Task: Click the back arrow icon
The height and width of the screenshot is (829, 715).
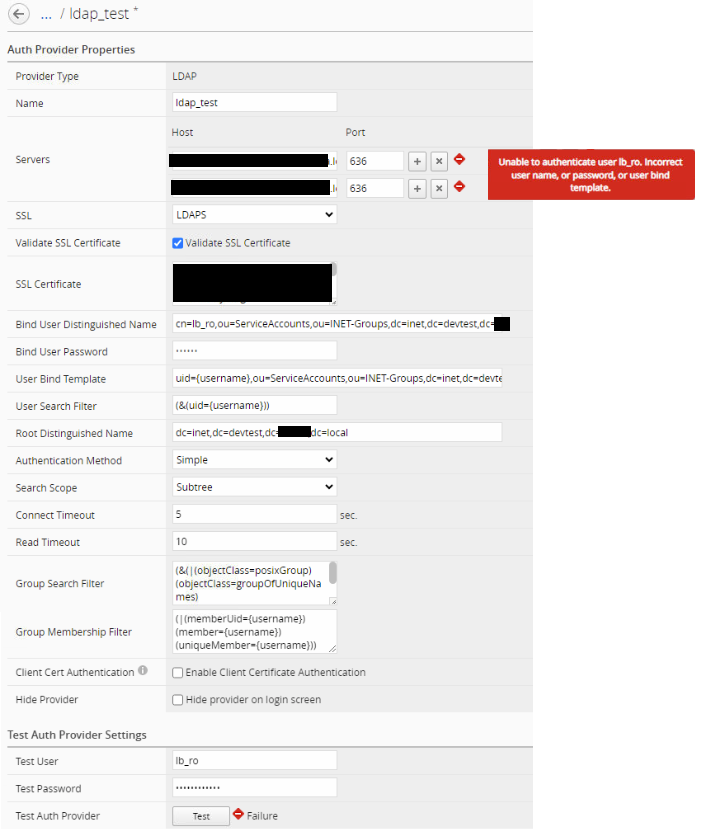Action: (19, 14)
